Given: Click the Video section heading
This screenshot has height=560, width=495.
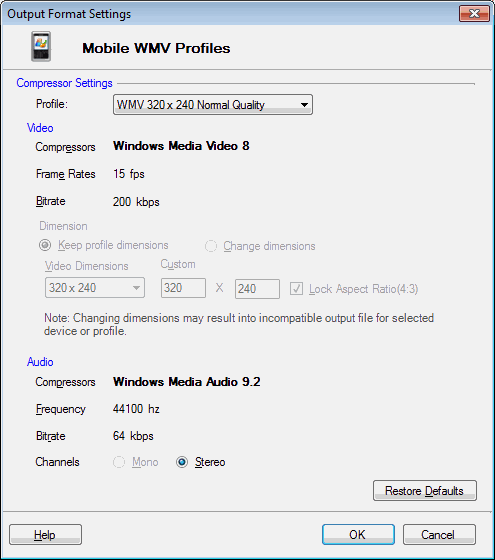Looking at the screenshot, I should (40, 128).
